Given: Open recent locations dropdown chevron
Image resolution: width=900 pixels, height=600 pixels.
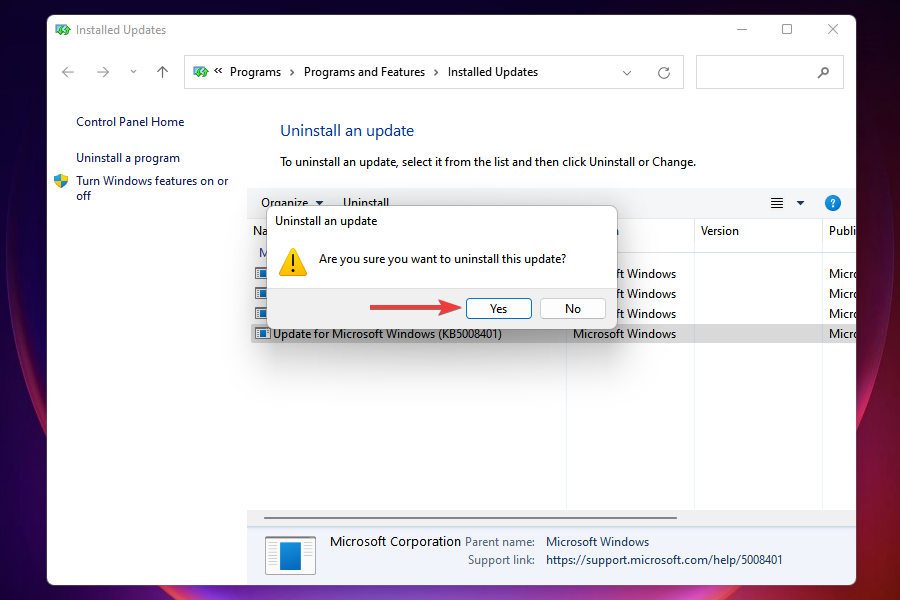Looking at the screenshot, I should pyautogui.click(x=133, y=72).
